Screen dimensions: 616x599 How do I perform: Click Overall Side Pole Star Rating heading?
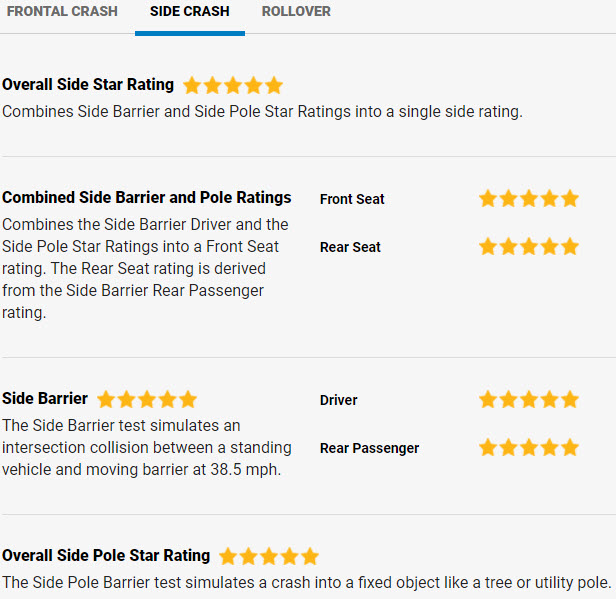pyautogui.click(x=106, y=556)
